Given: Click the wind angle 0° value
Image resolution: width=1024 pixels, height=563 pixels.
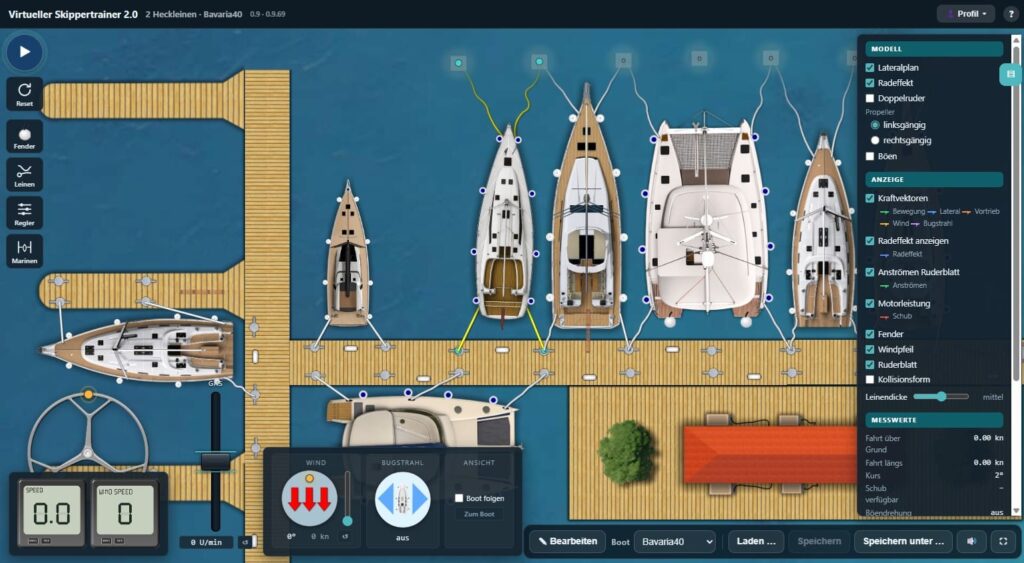Looking at the screenshot, I should click(x=291, y=537).
